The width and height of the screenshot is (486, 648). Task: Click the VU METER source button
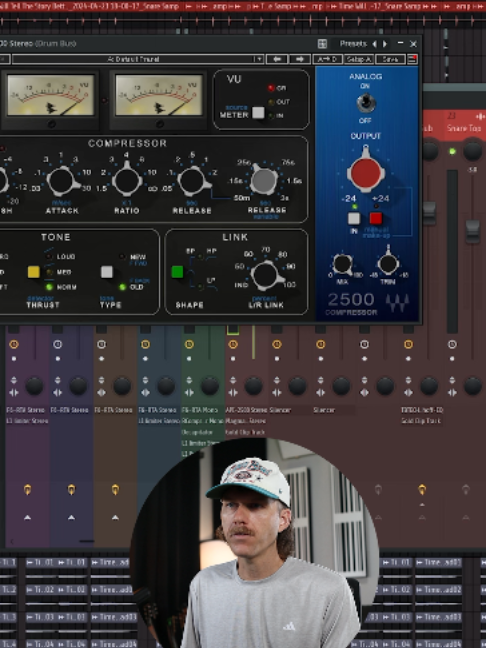pos(258,112)
